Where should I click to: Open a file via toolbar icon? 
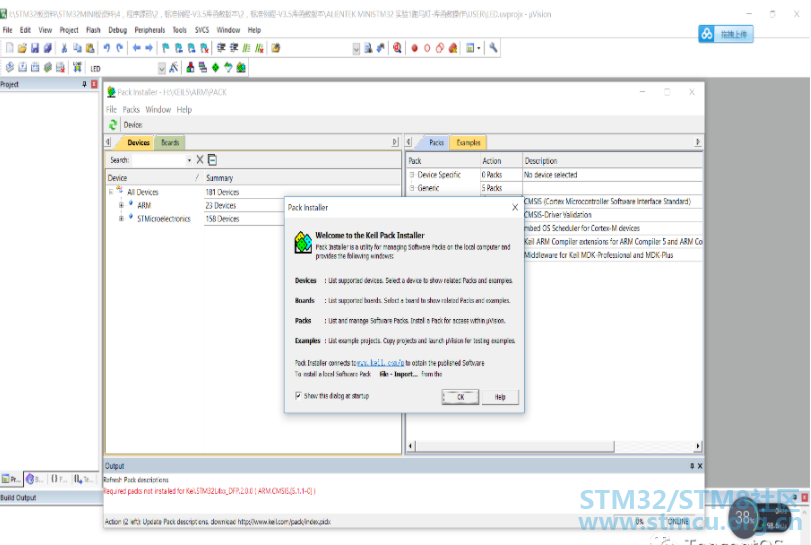coord(22,48)
